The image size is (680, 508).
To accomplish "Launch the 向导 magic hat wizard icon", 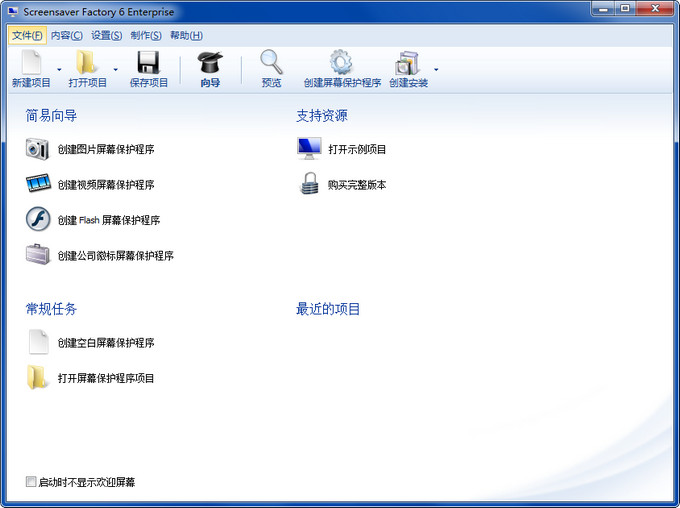I will (210, 62).
